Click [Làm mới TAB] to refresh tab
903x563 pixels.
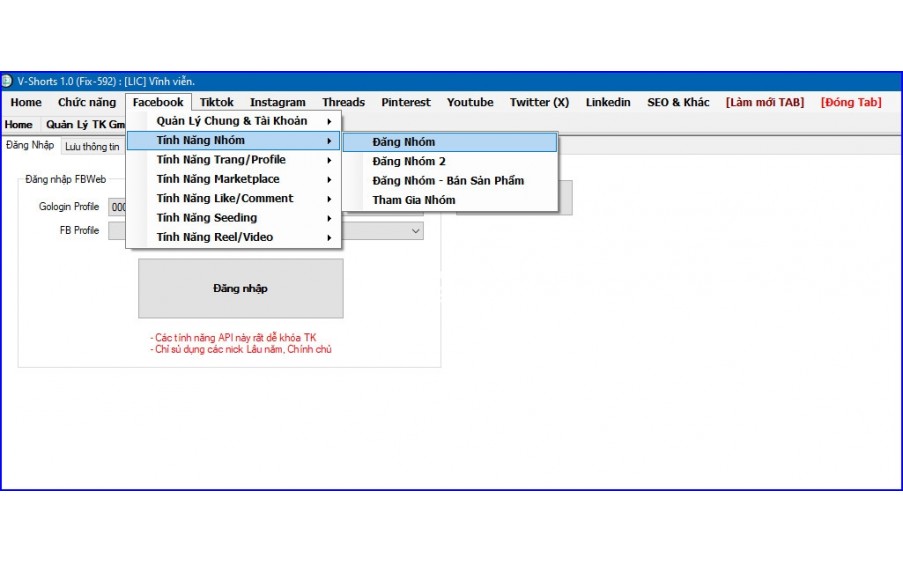coord(765,102)
